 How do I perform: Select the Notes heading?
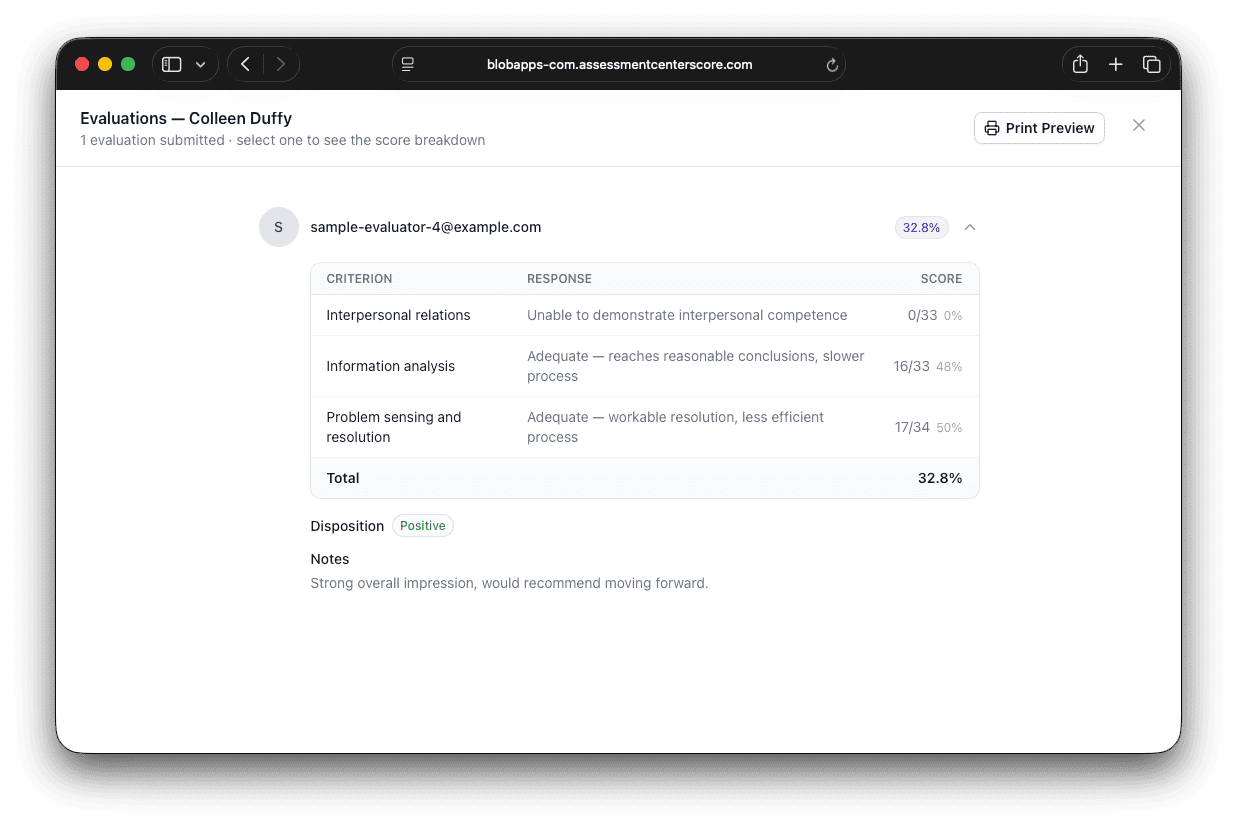330,559
